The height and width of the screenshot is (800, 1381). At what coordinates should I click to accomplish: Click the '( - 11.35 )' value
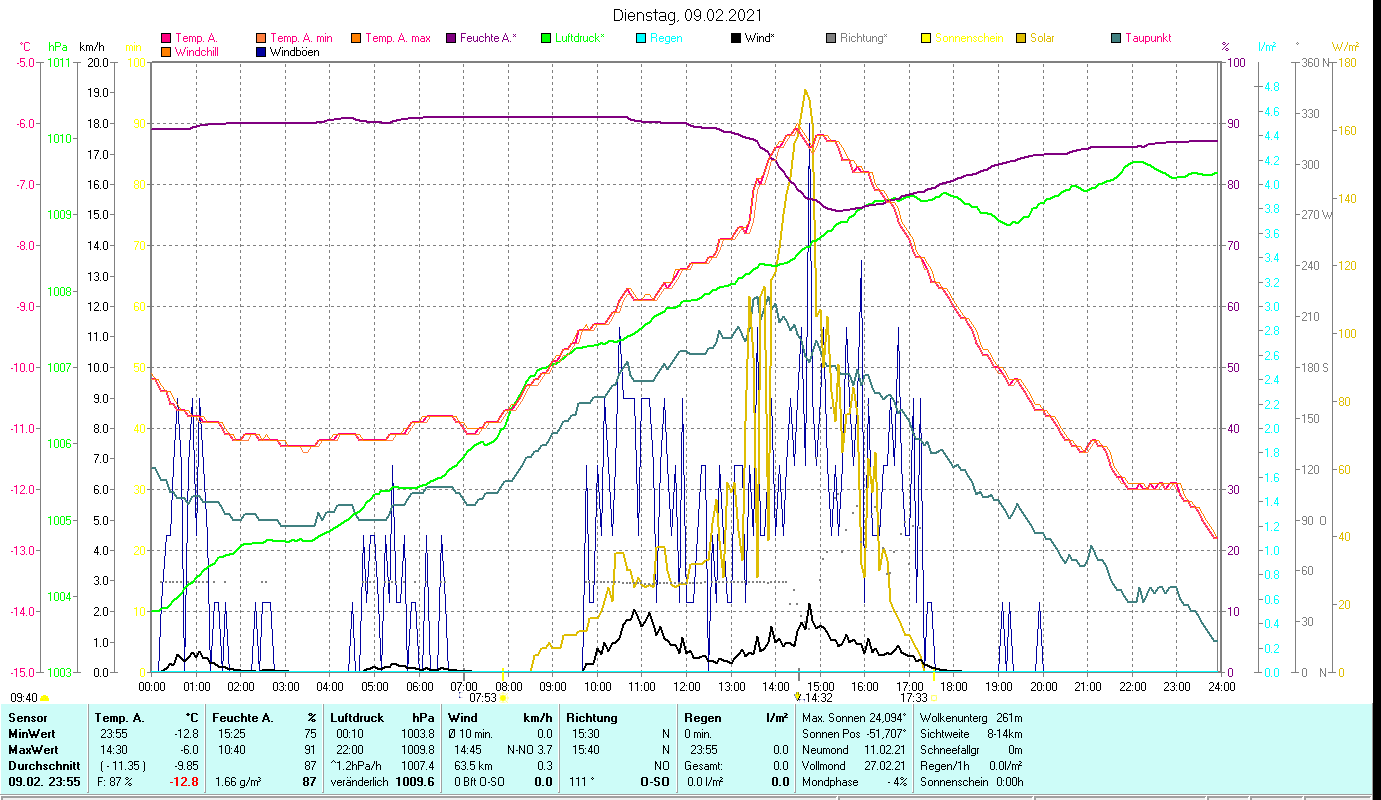(122, 766)
